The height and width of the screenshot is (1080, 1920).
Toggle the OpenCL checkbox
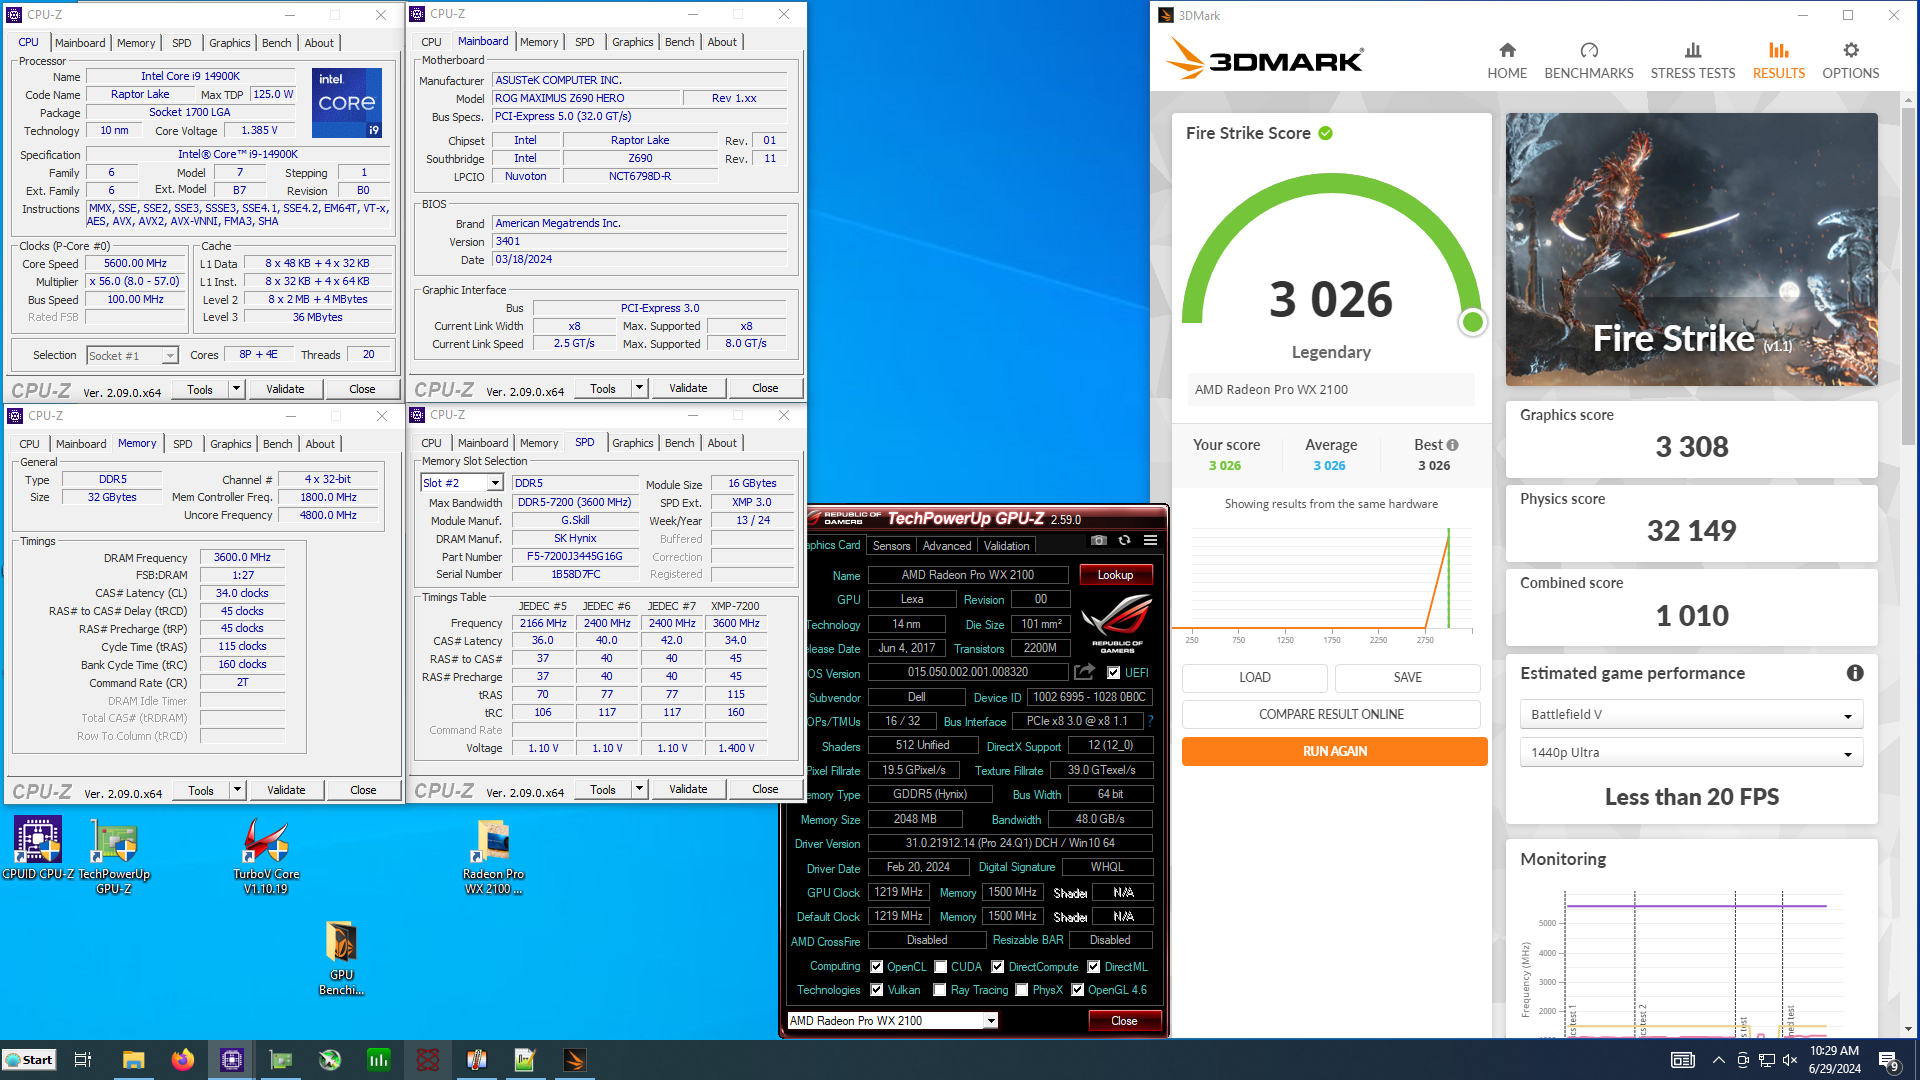point(876,967)
